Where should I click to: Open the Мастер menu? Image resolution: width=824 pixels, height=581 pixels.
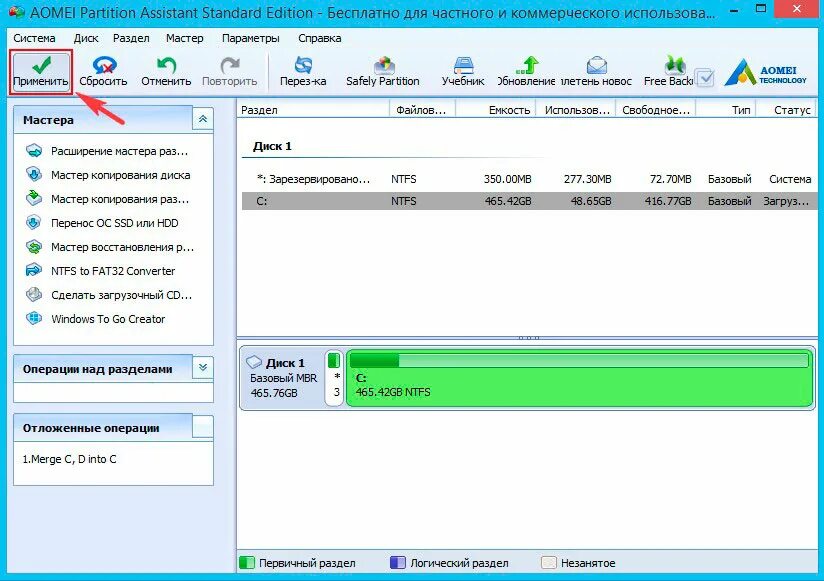[184, 38]
